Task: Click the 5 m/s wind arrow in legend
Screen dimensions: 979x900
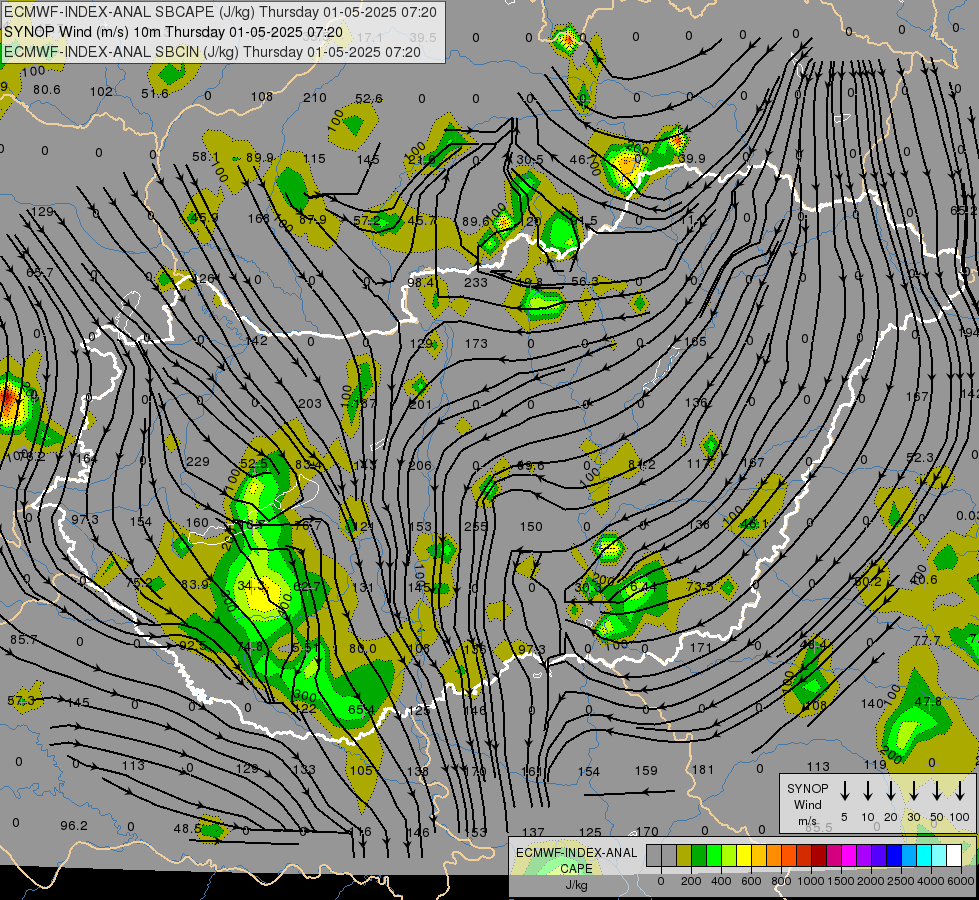Action: tap(845, 791)
